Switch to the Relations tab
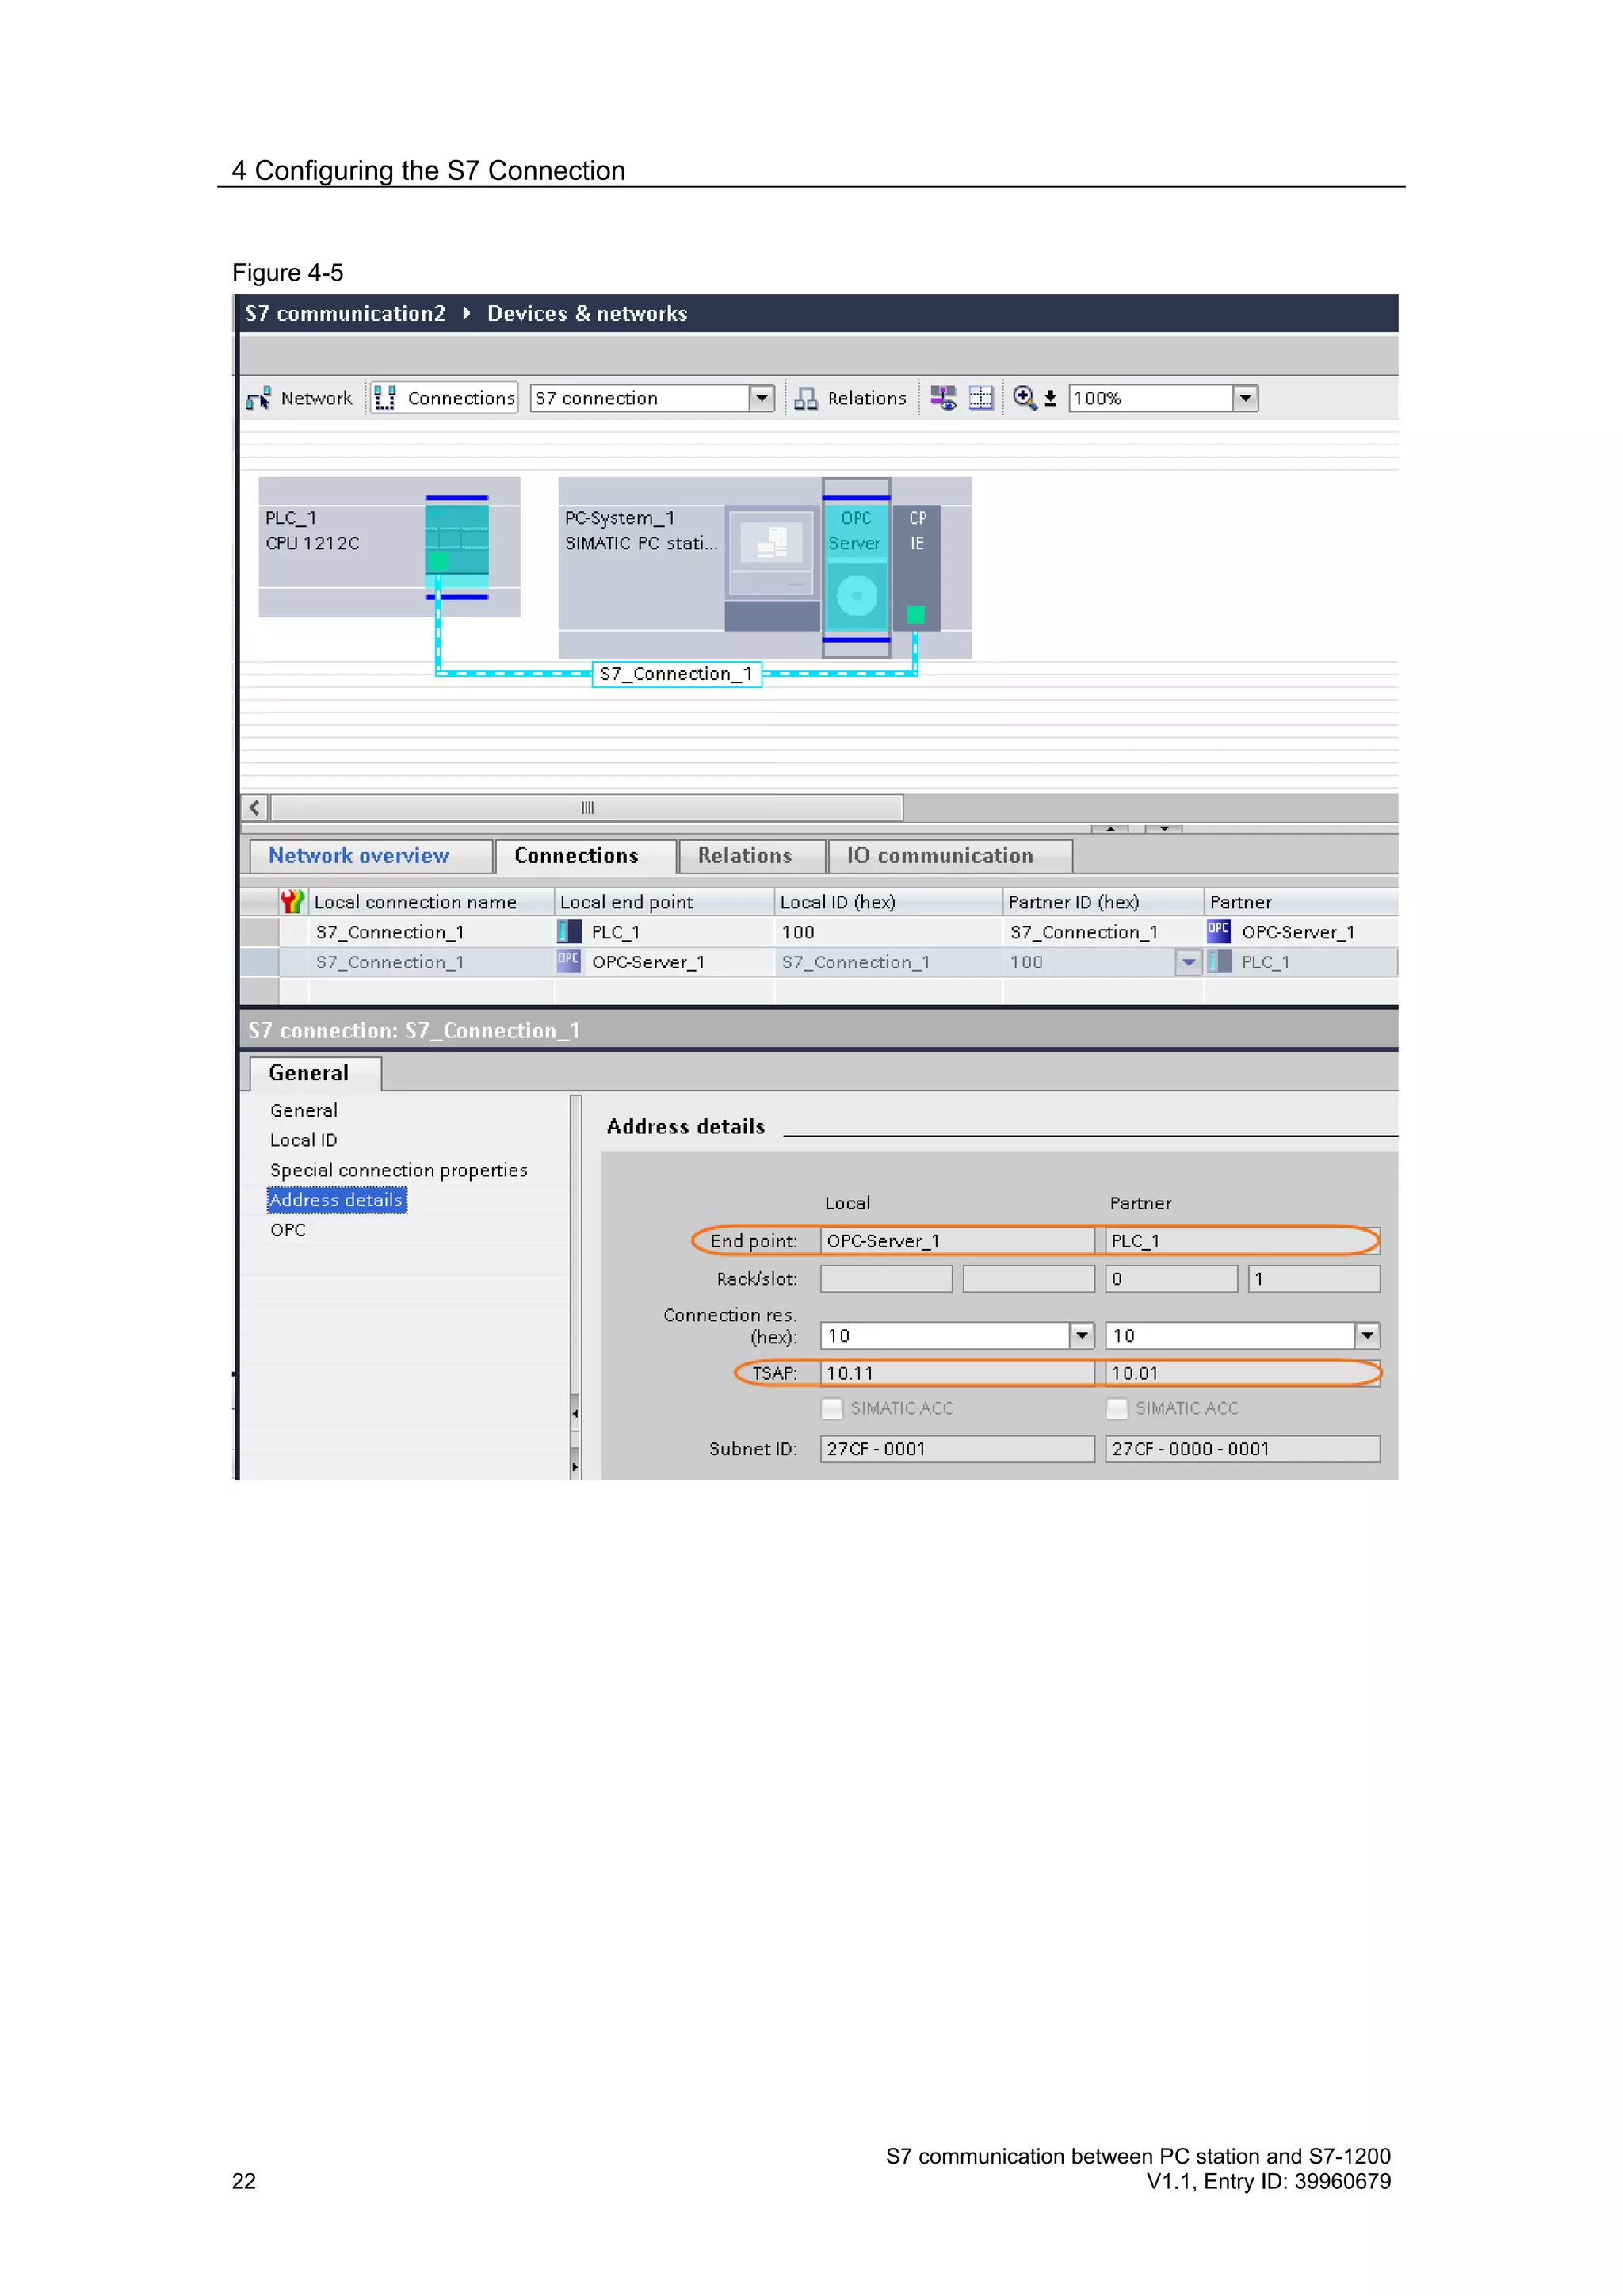The image size is (1623, 2296). click(x=751, y=856)
